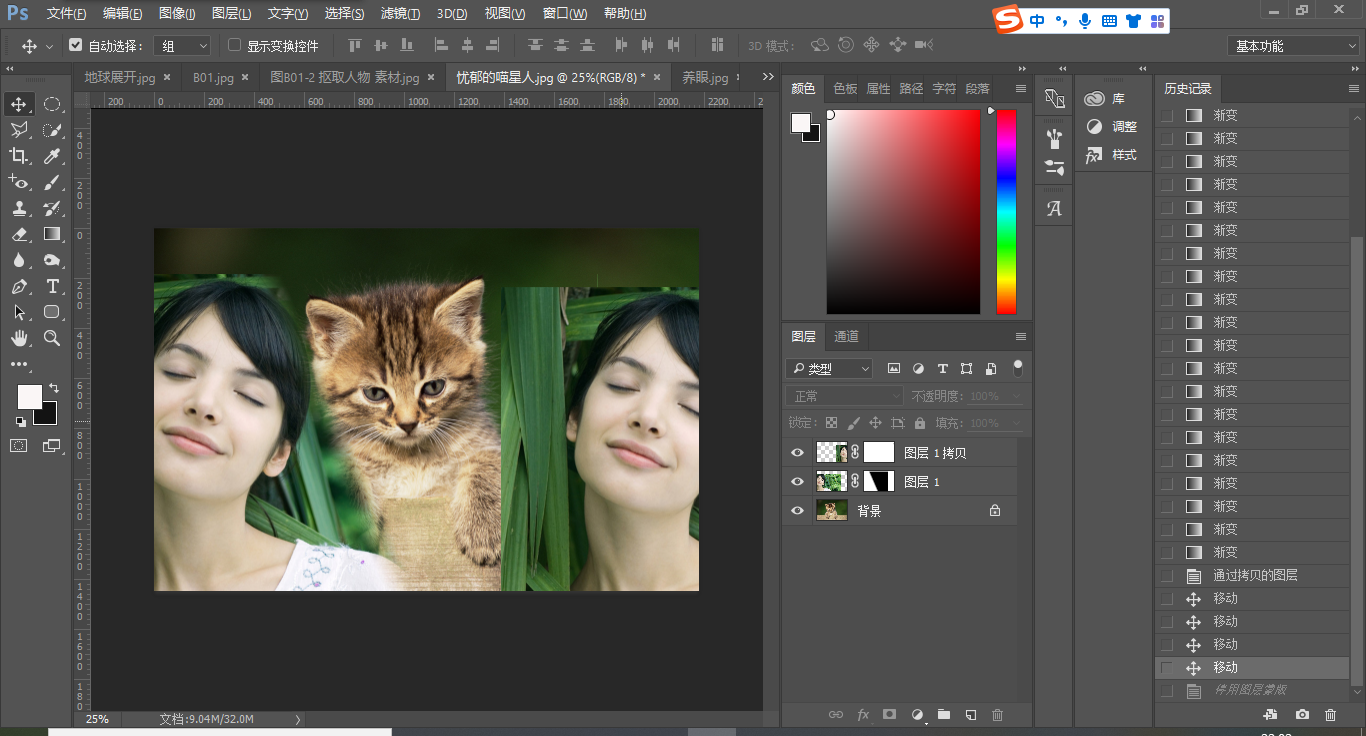1366x736 pixels.
Task: Click the 图层 1 layer mask thumbnail
Action: (x=878, y=482)
